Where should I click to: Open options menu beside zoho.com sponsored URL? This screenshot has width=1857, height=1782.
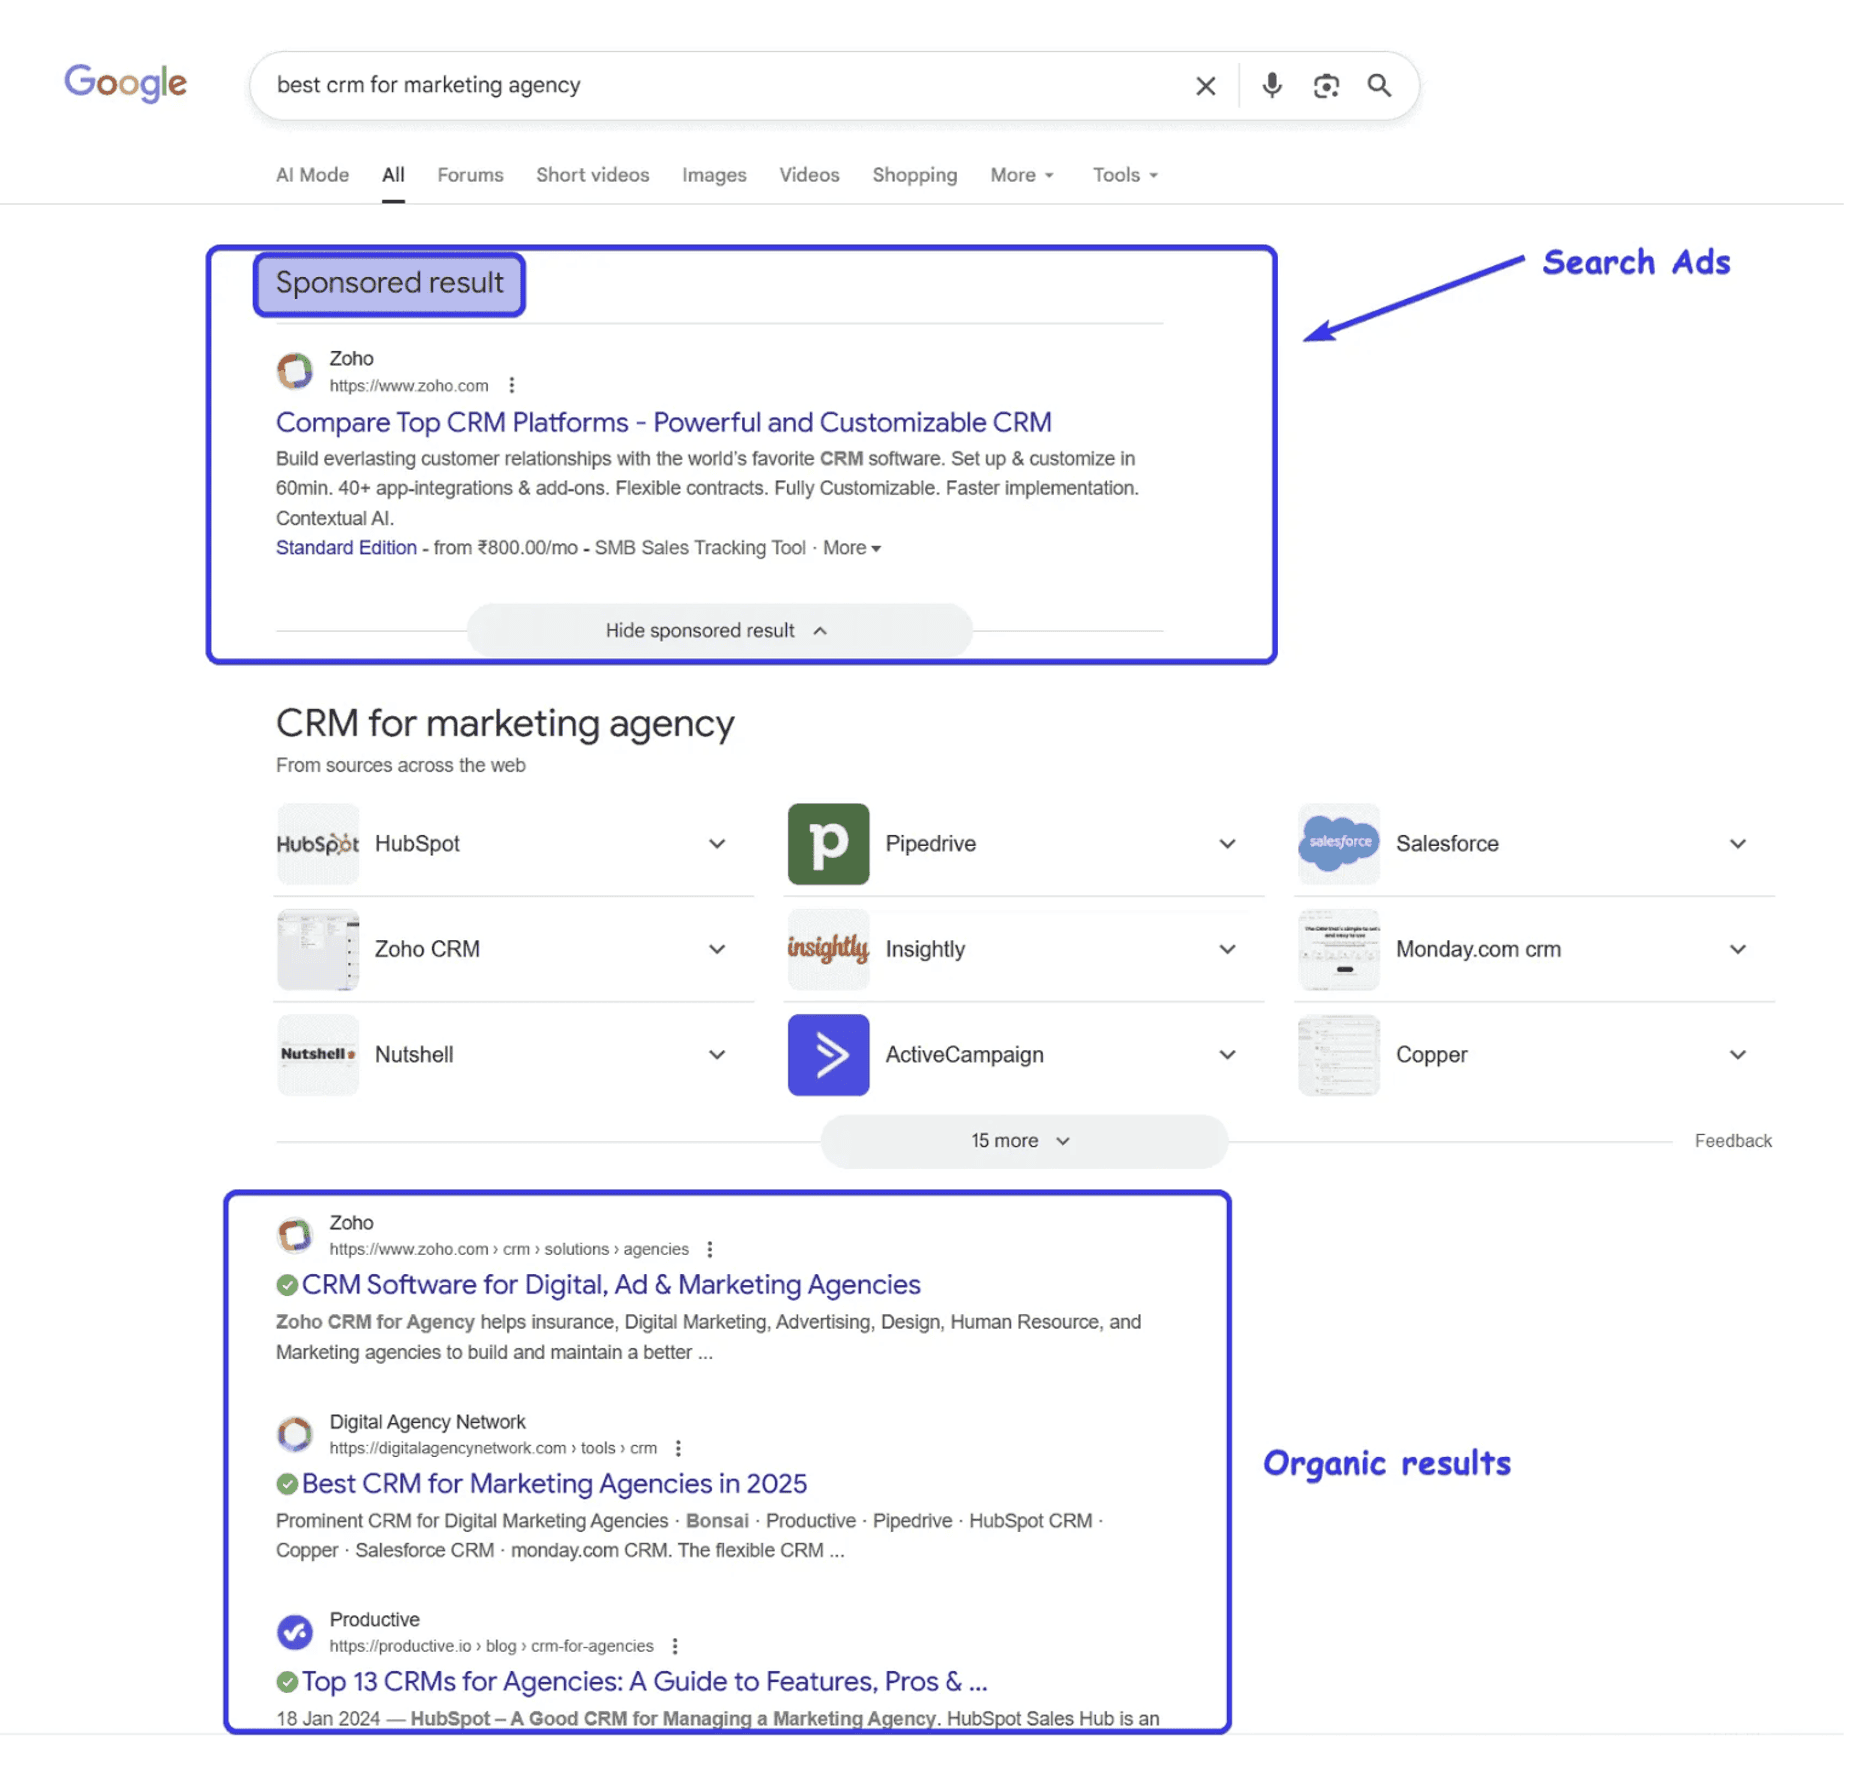tap(511, 385)
